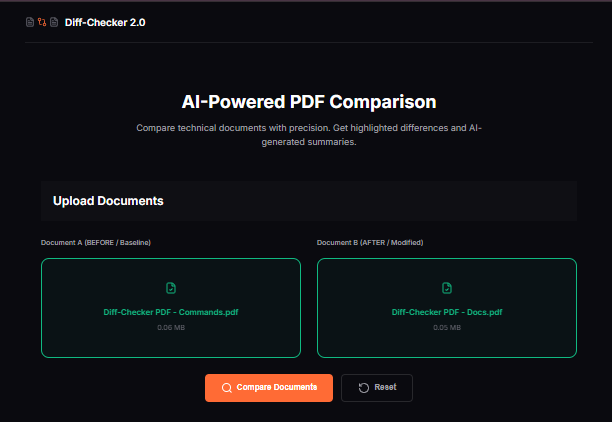Click the Upload Documents section header
Screen dimensions: 612x422
(108, 201)
